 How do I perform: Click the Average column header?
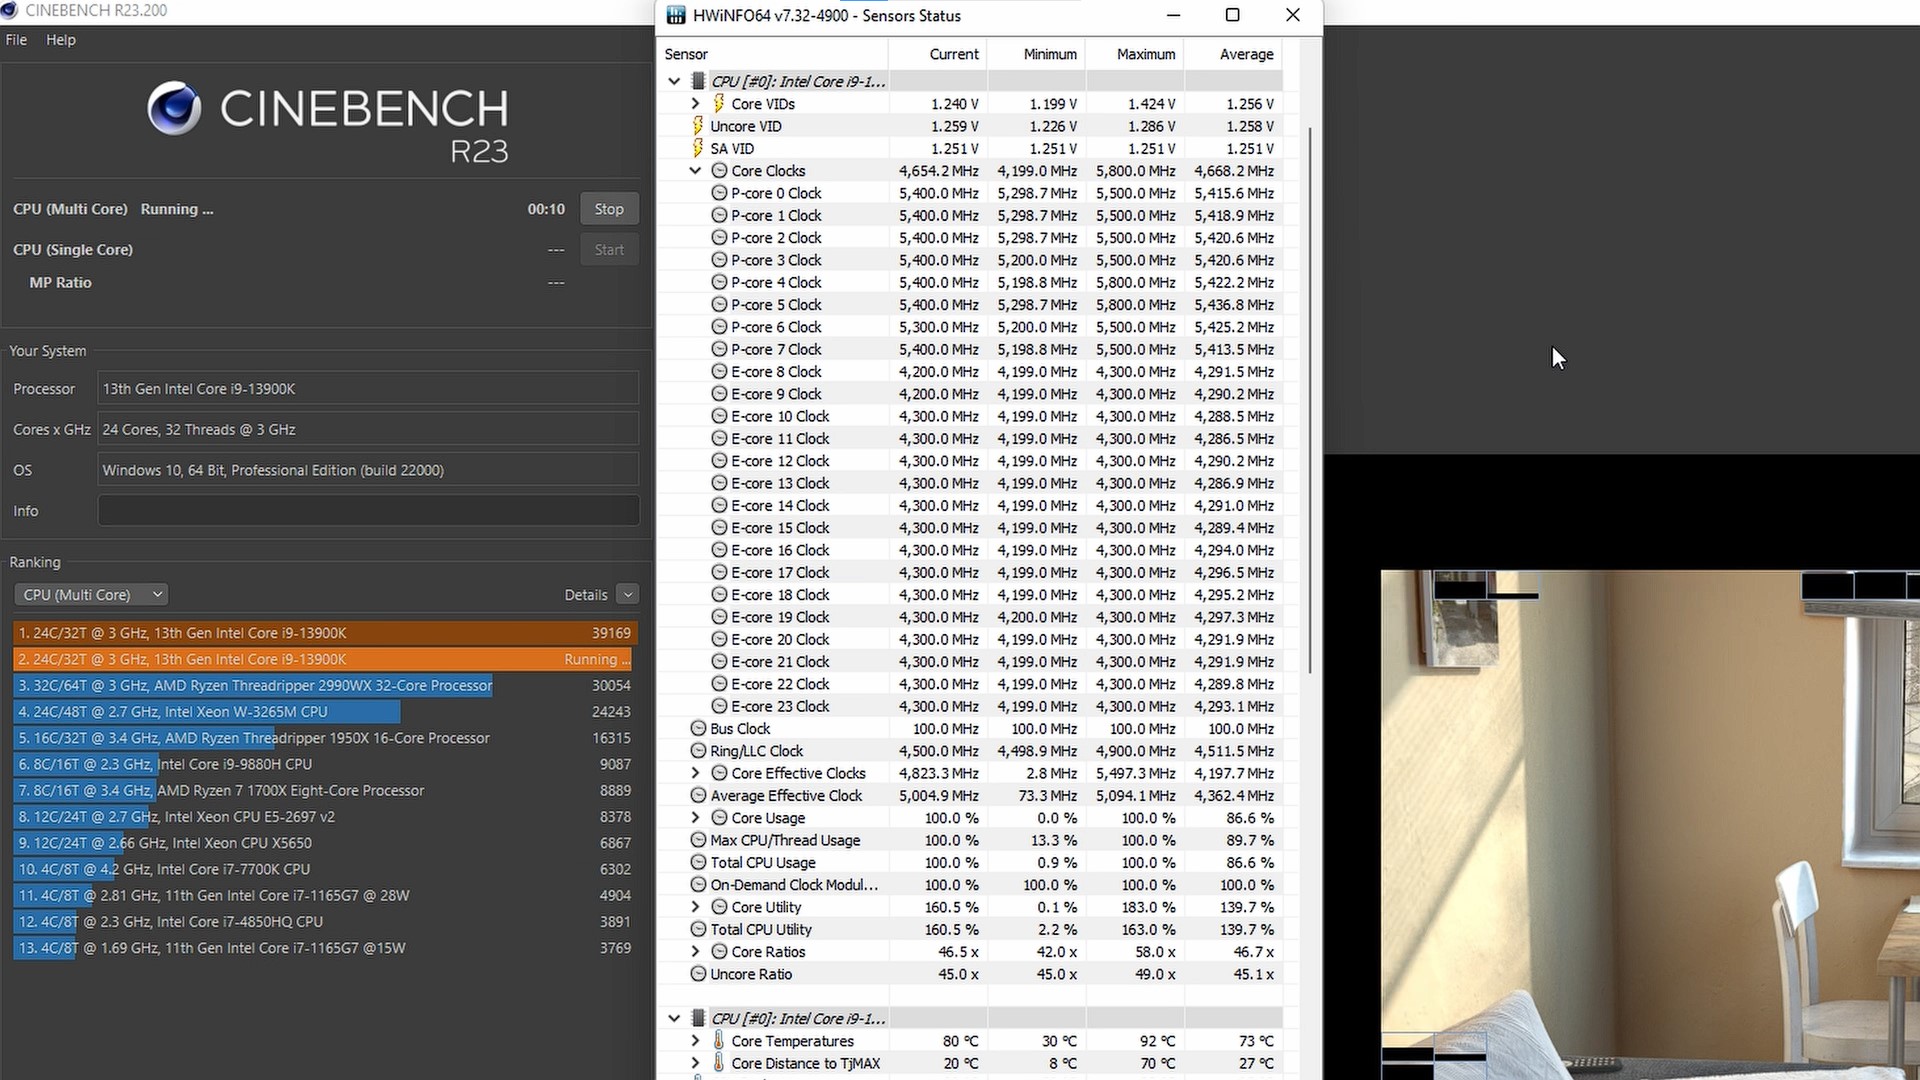1233,54
